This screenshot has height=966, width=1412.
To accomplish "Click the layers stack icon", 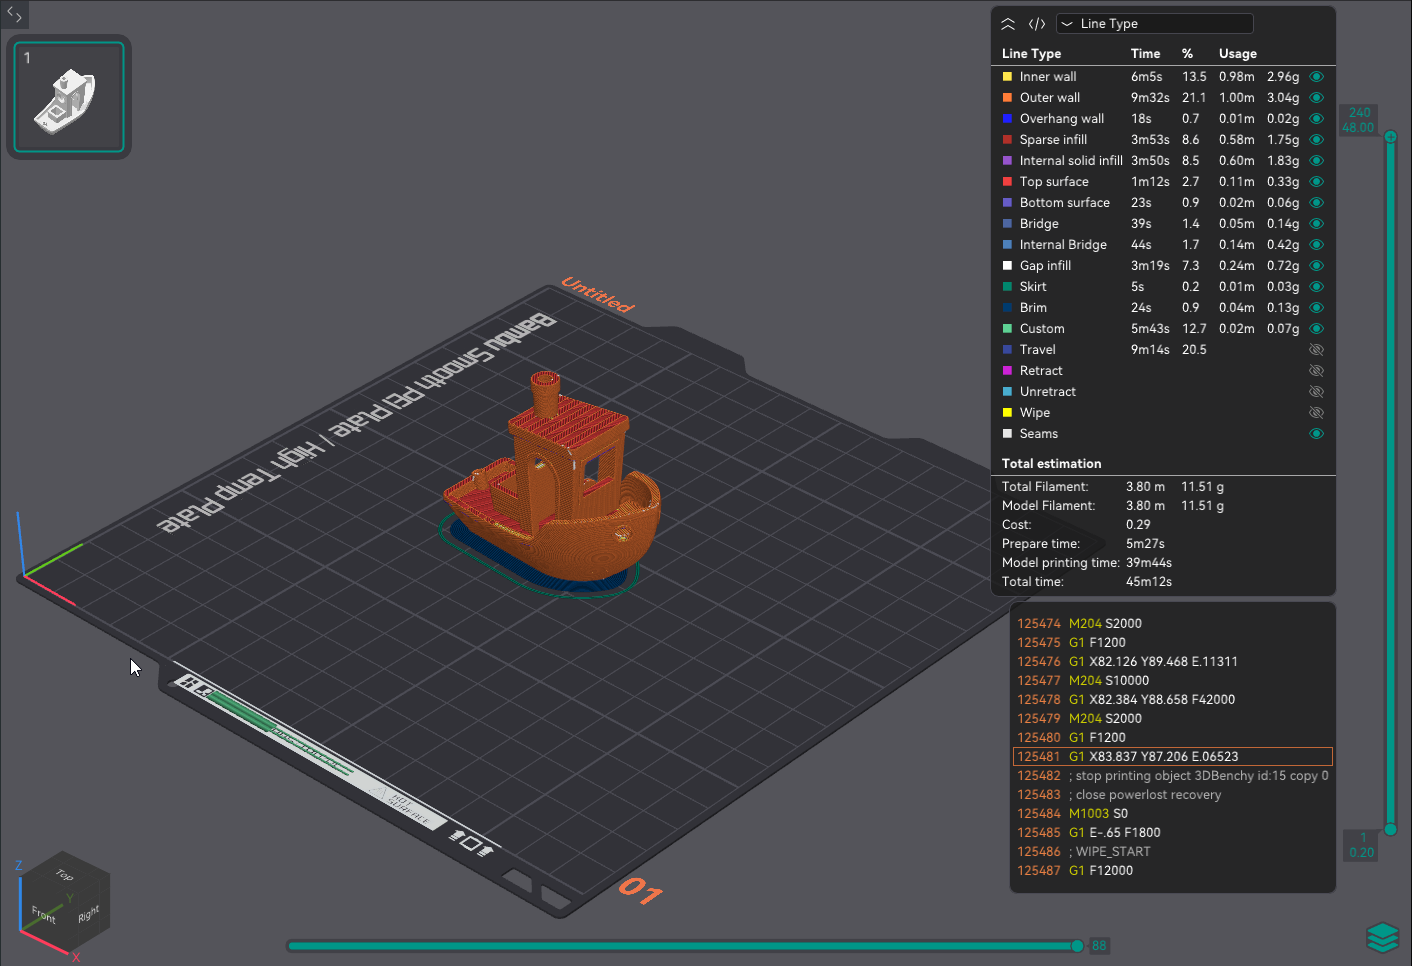I will (x=1382, y=938).
